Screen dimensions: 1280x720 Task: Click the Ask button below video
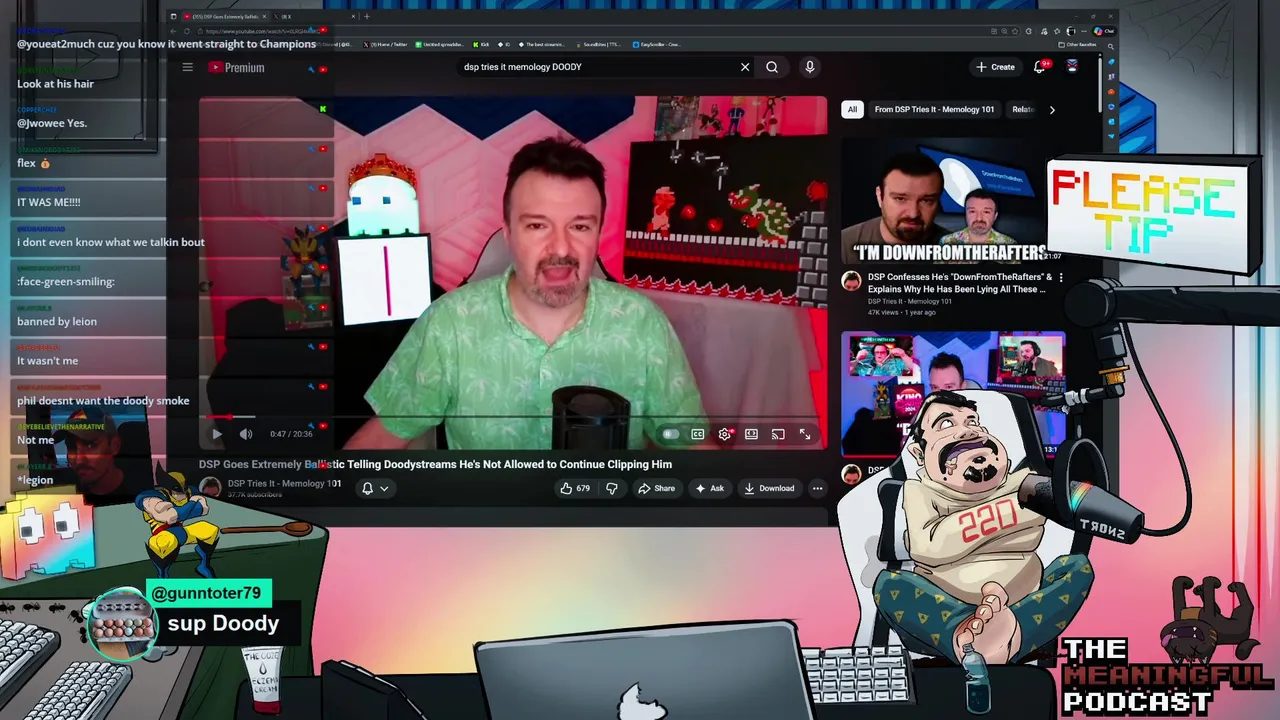(x=709, y=488)
